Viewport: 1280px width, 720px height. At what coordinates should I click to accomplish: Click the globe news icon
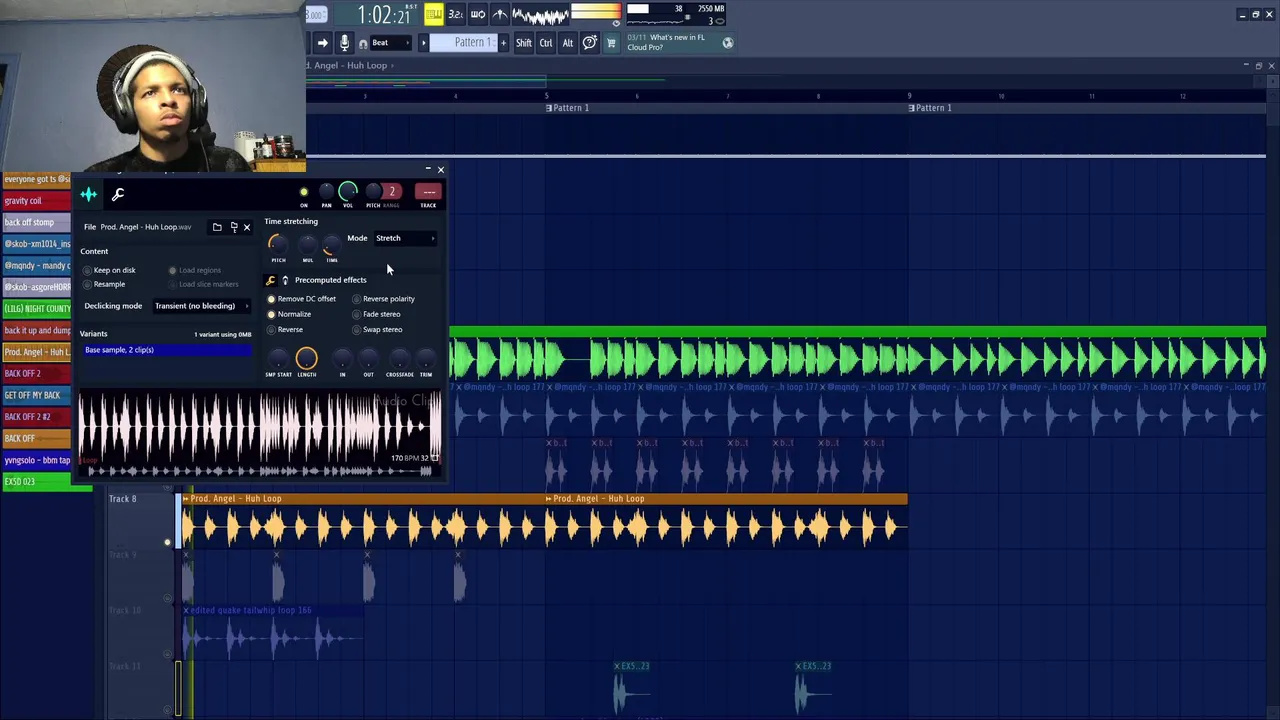[728, 43]
